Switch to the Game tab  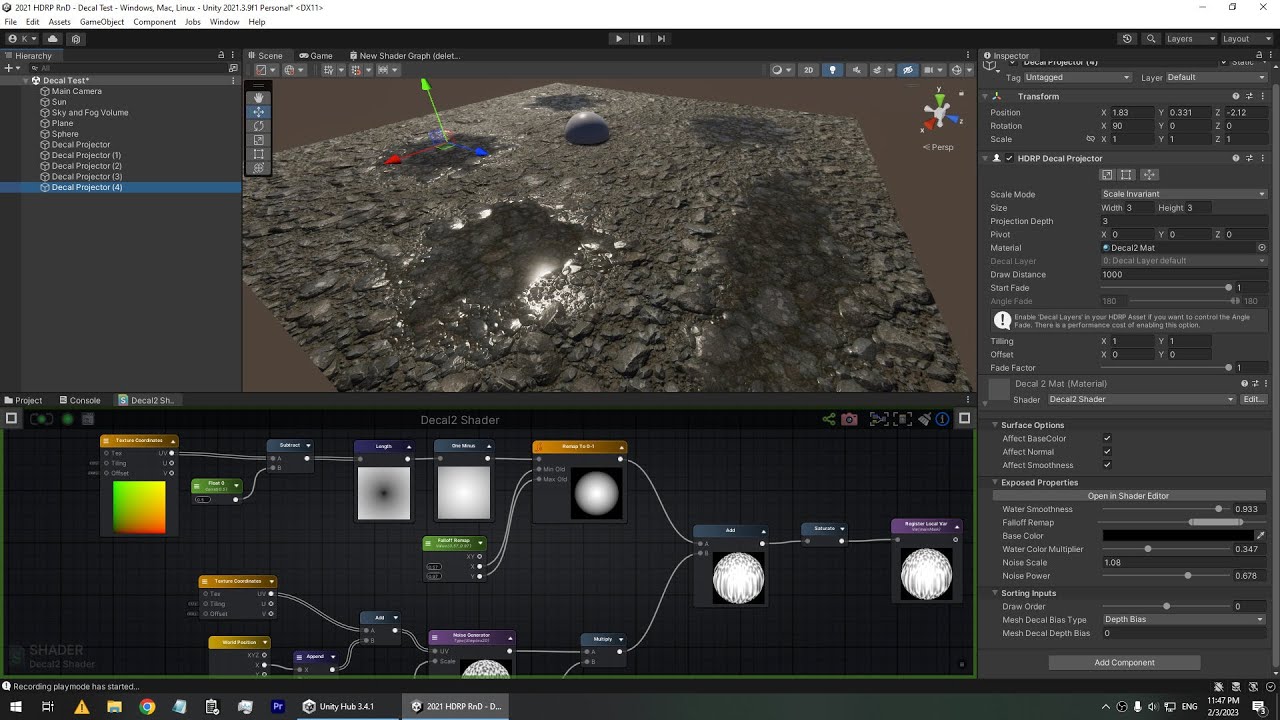pyautogui.click(x=316, y=56)
